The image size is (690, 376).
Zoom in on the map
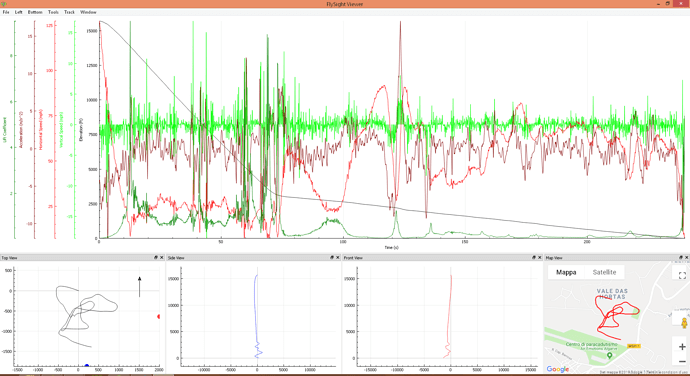click(682, 347)
